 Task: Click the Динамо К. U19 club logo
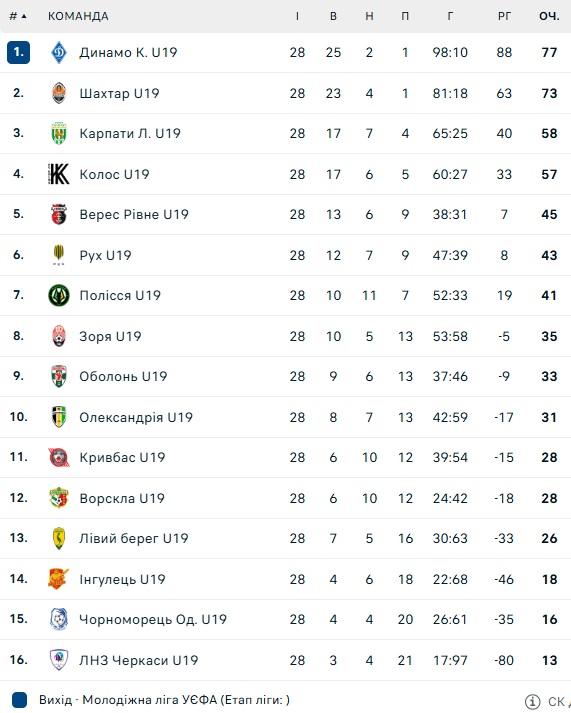[59, 52]
